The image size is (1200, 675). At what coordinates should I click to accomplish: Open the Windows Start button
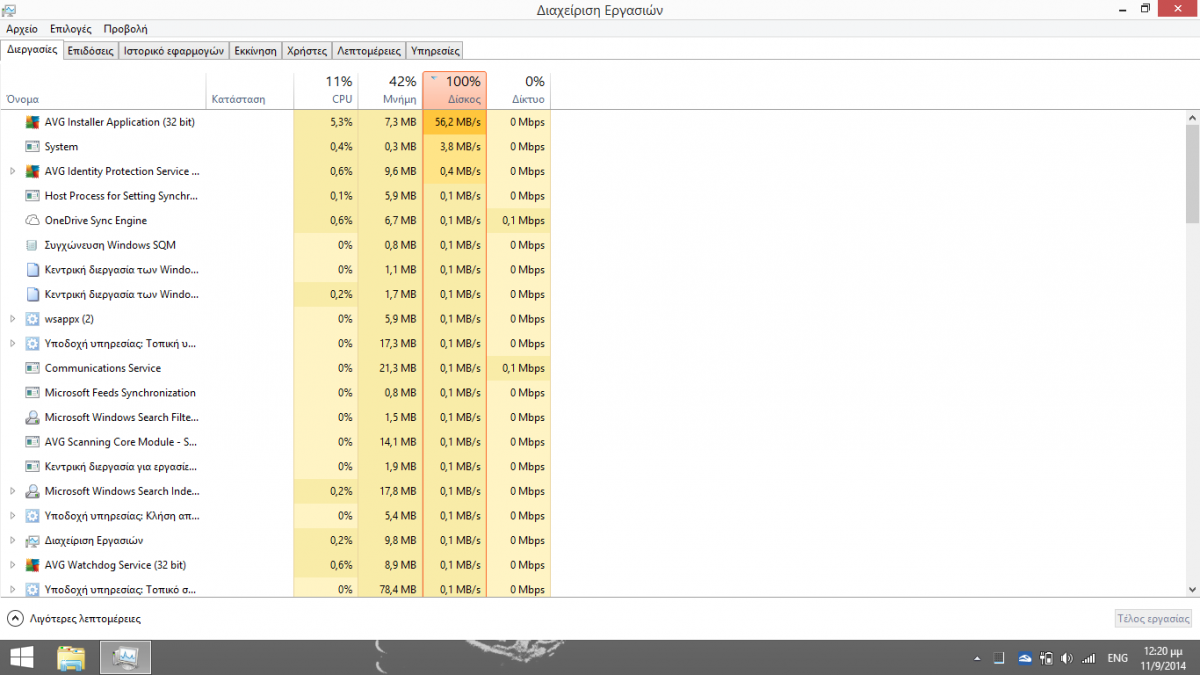21,657
